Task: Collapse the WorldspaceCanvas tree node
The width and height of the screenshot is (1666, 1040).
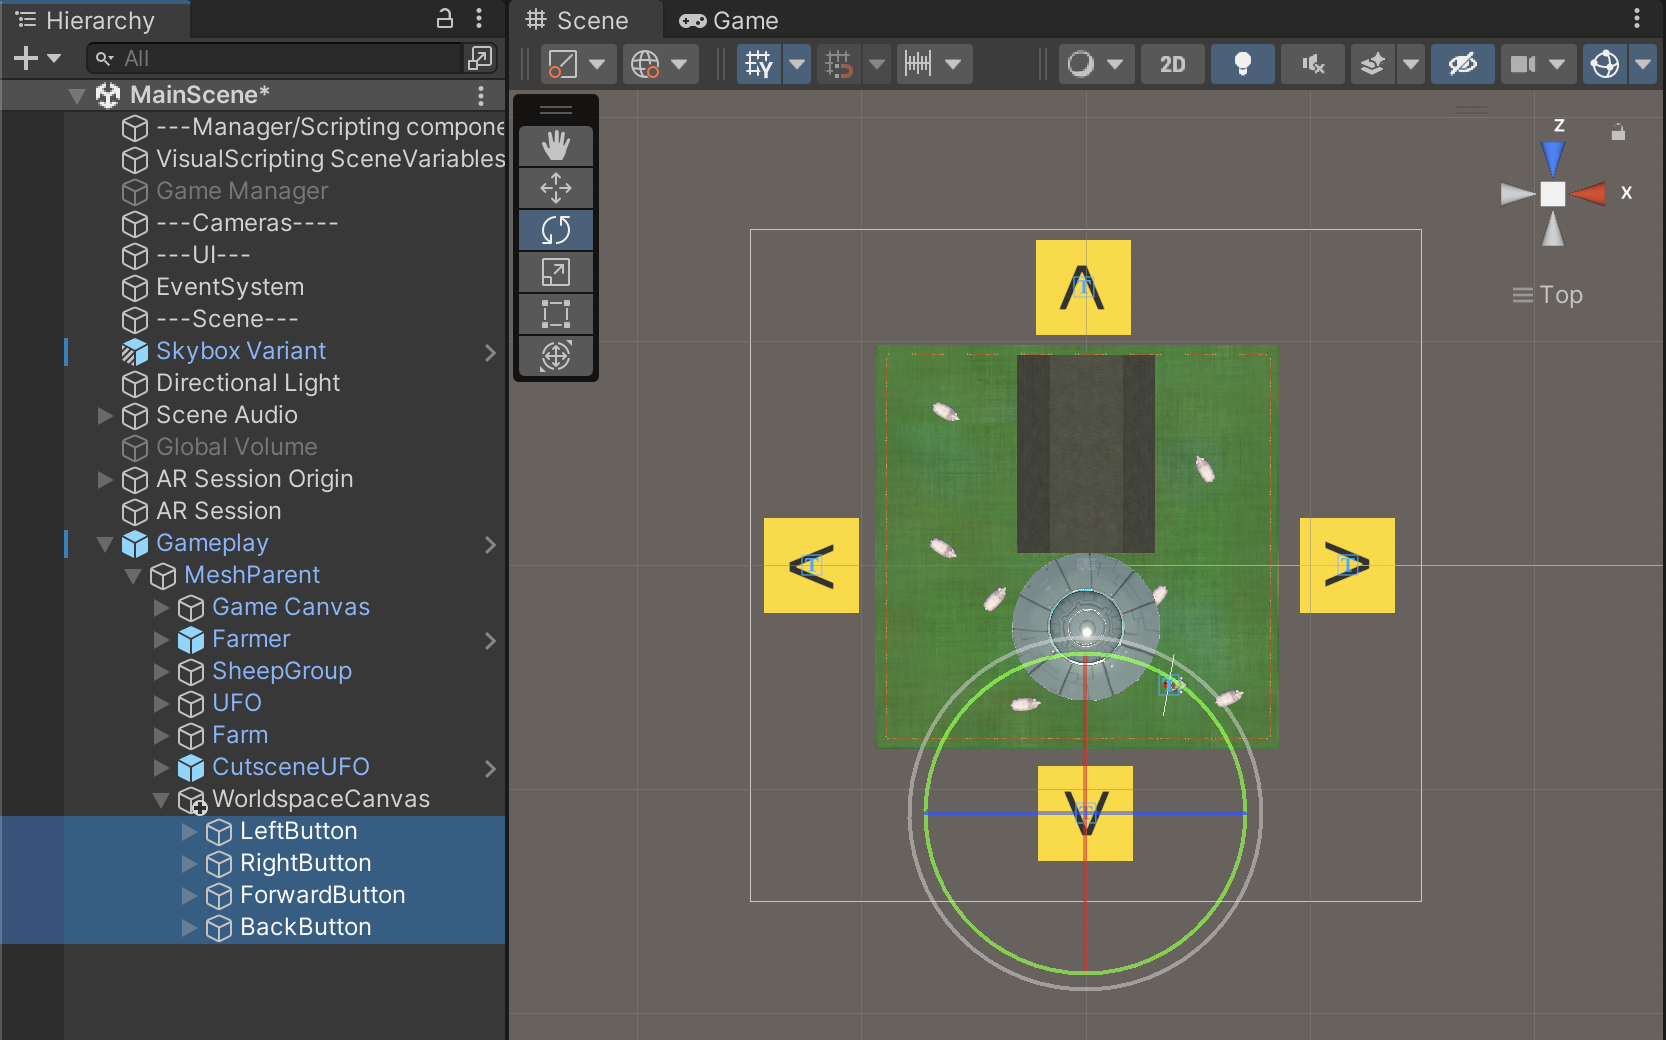Action: [161, 800]
